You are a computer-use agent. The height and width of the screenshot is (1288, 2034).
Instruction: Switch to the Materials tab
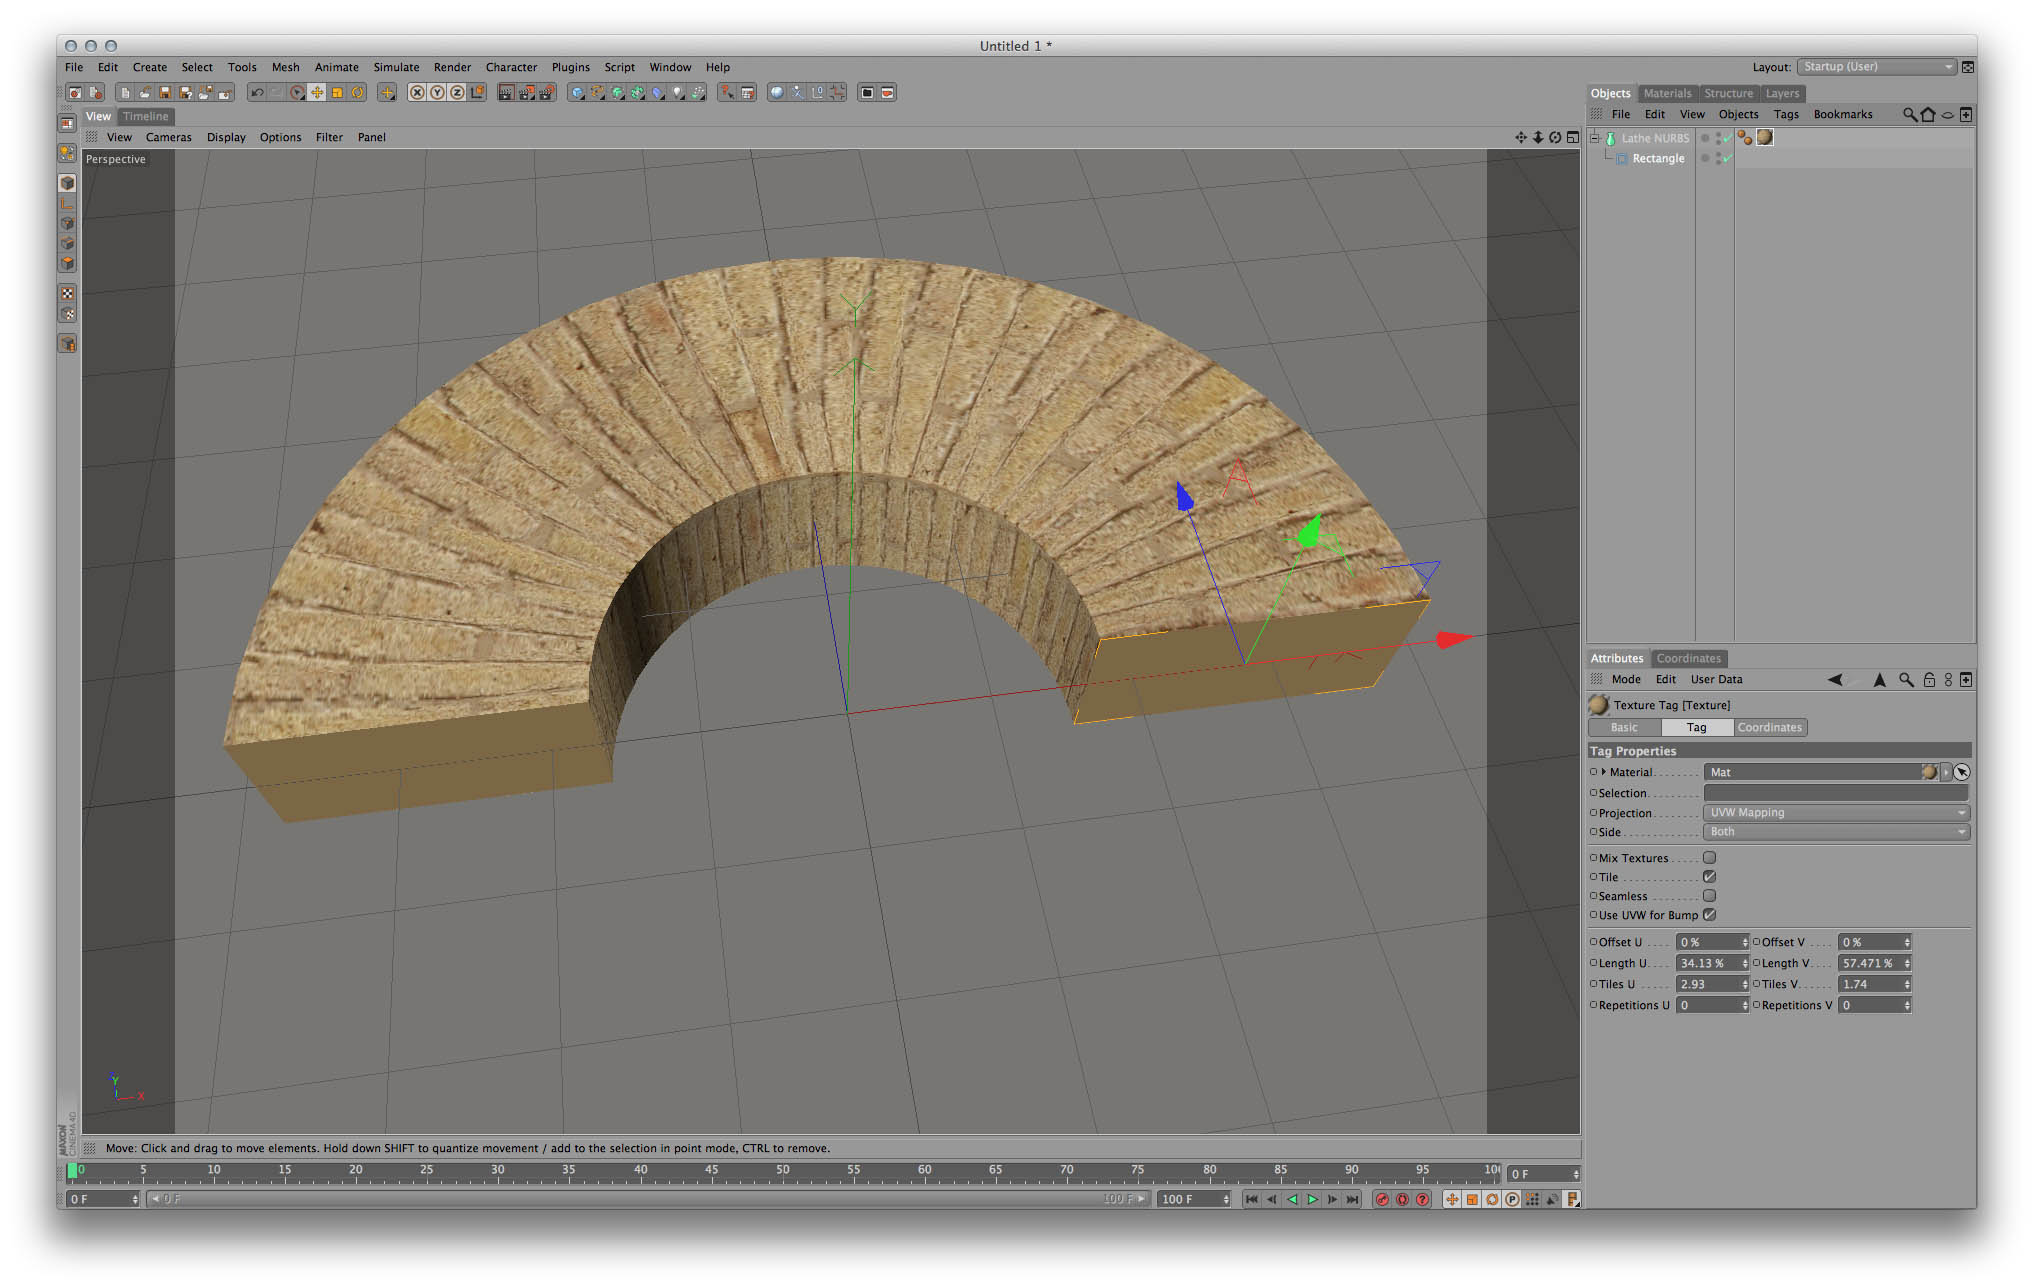(1667, 93)
